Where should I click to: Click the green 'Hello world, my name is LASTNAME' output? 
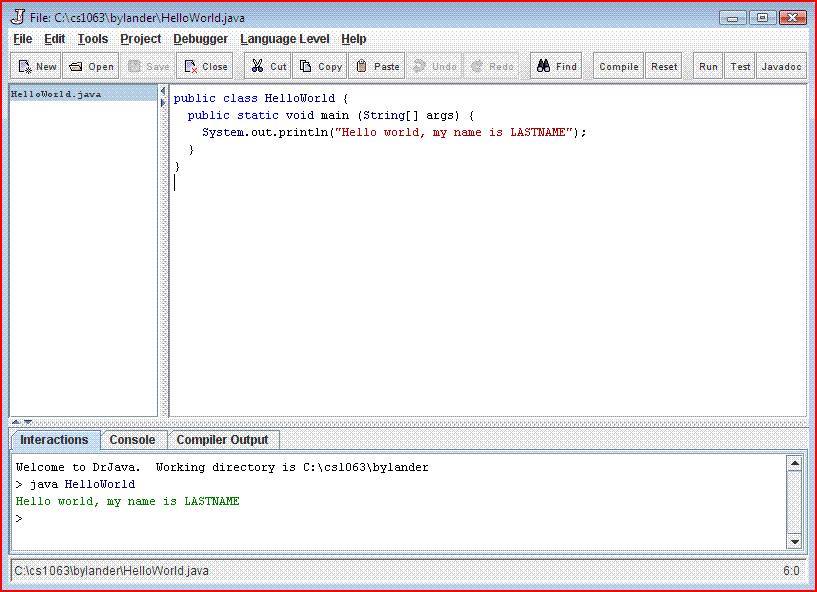click(128, 502)
